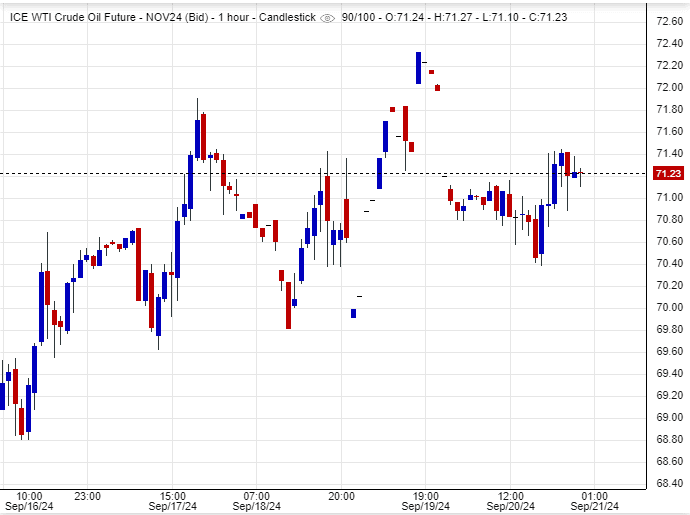The height and width of the screenshot is (515, 690).
Task: Select the 68.40 price axis label
Action: point(668,483)
